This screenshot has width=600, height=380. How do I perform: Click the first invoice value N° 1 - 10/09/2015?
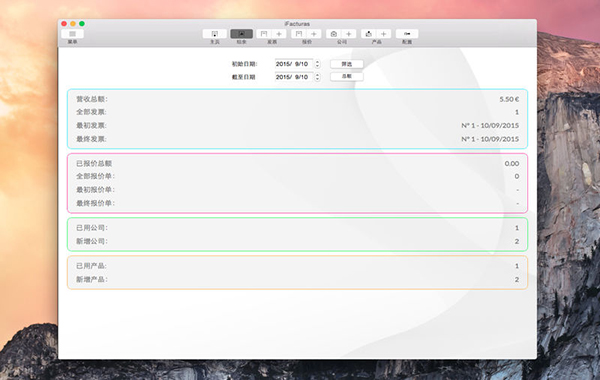(490, 126)
